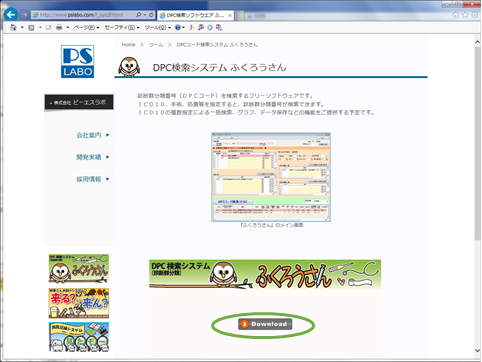Image resolution: width=482 pixels, height=362 pixels.
Task: Expand the Feeds icon dropdown arrow
Action: coord(40,27)
